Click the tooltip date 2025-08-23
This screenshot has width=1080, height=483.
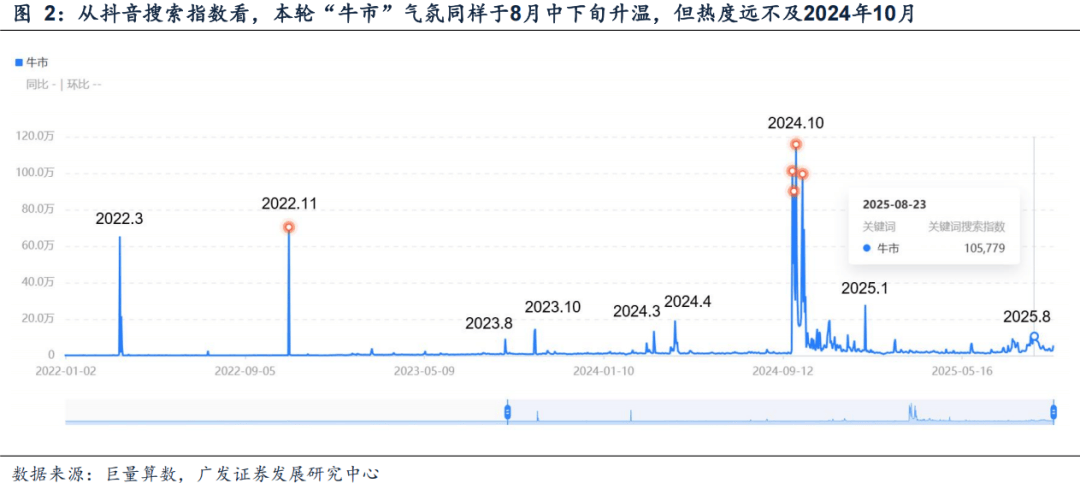point(892,204)
